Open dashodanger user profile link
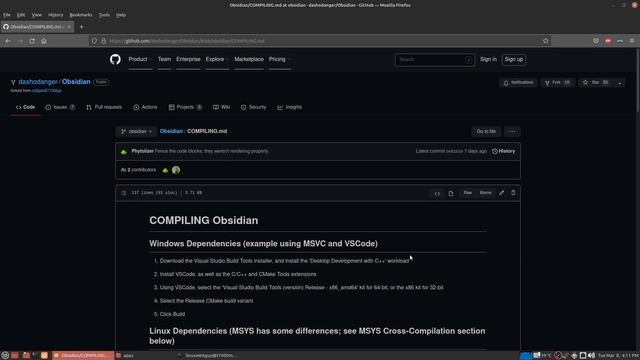 coord(38,82)
